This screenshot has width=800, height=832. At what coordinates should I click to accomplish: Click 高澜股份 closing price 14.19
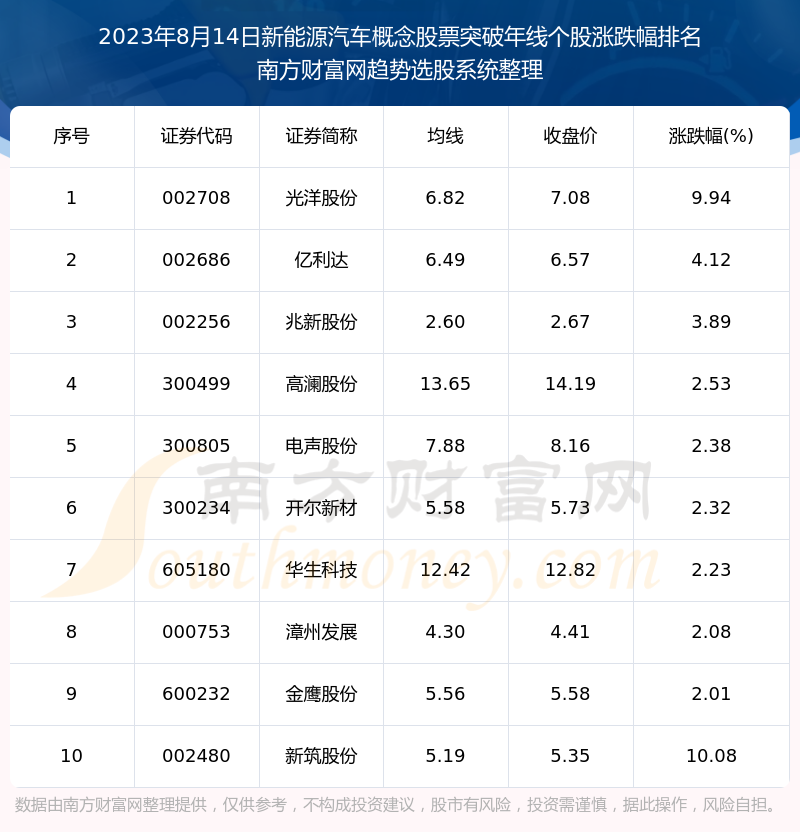pyautogui.click(x=570, y=384)
